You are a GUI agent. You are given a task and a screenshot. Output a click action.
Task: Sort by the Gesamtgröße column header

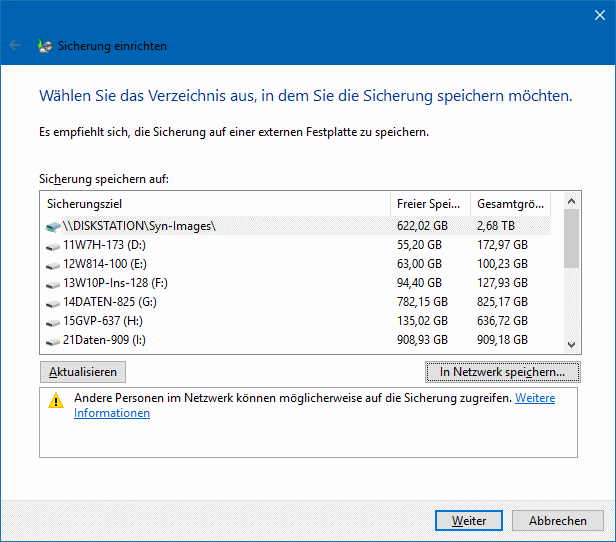[x=510, y=203]
